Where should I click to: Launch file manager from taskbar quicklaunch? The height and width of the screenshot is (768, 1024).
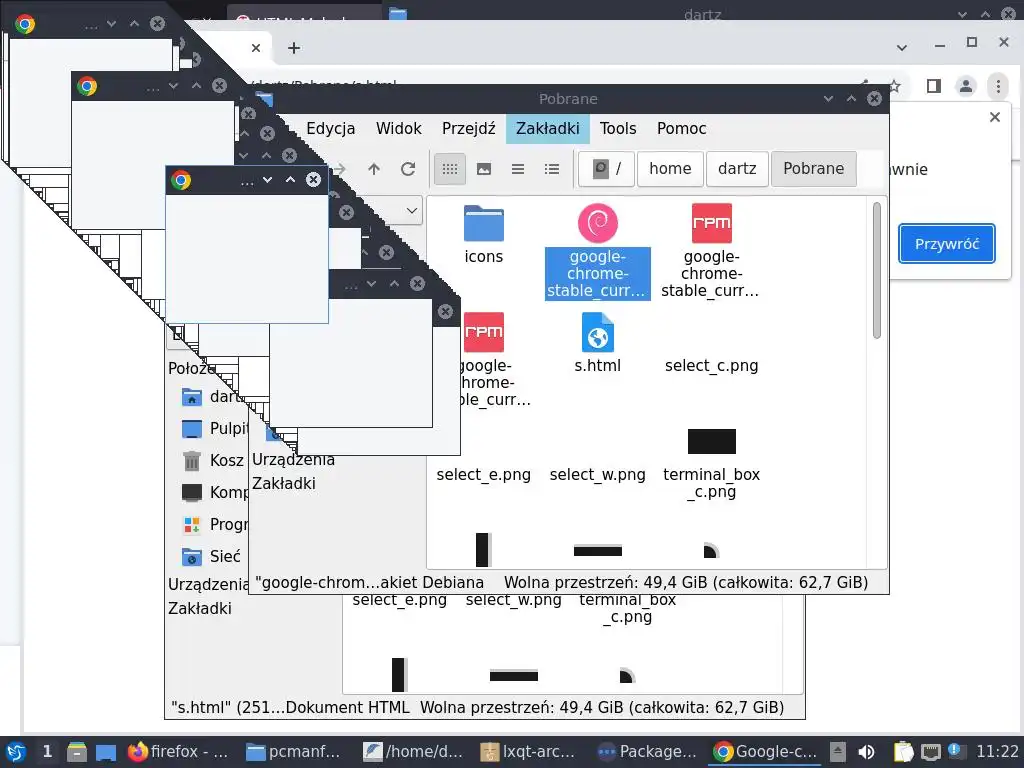(x=76, y=752)
